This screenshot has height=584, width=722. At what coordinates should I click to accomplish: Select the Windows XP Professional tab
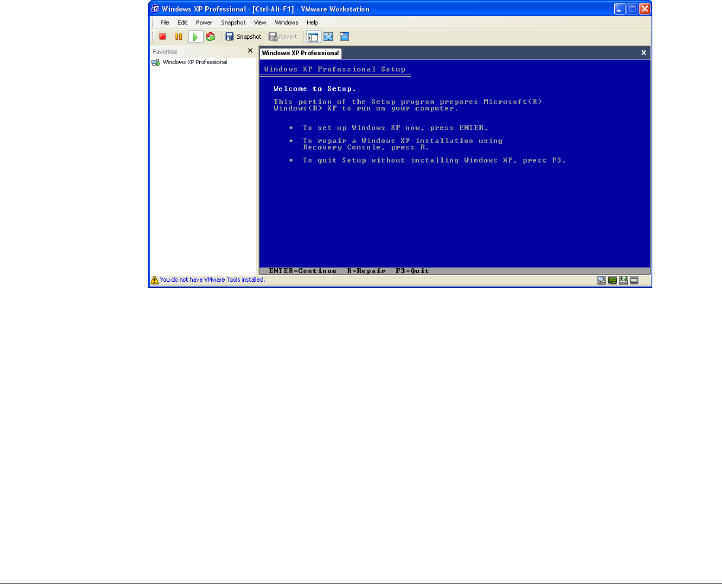pos(300,53)
